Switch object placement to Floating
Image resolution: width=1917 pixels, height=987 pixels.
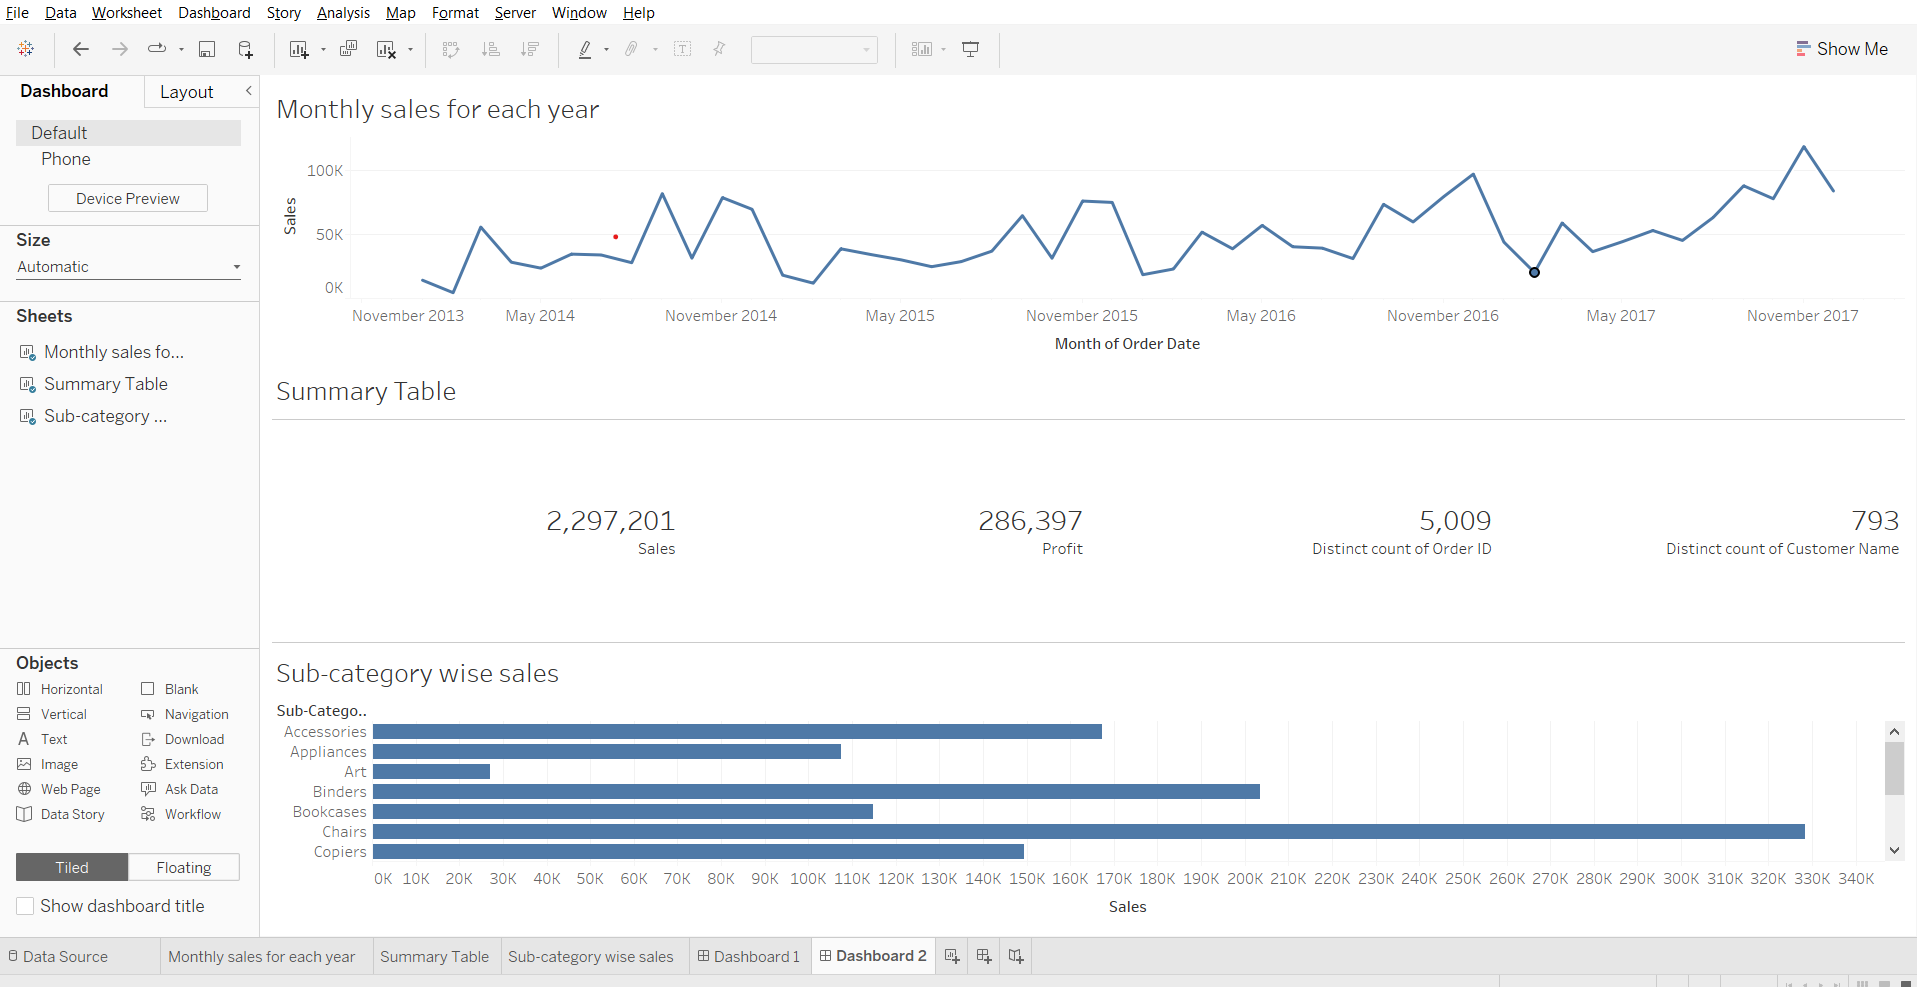coord(184,867)
